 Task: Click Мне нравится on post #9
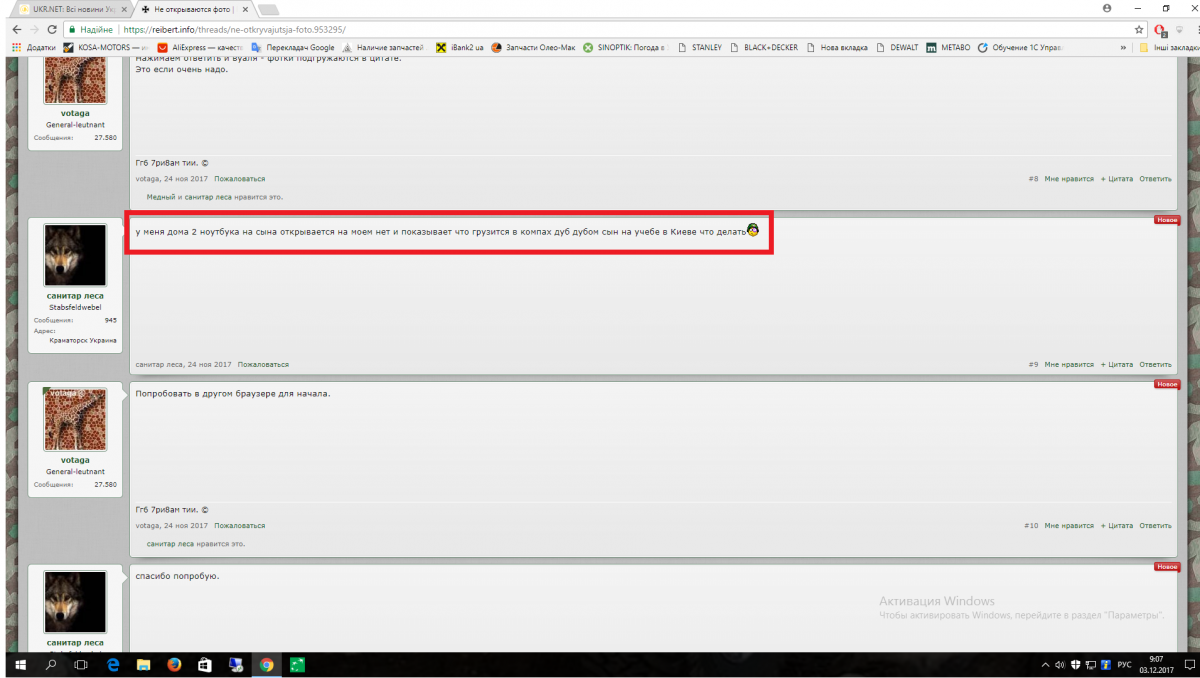coord(1069,365)
